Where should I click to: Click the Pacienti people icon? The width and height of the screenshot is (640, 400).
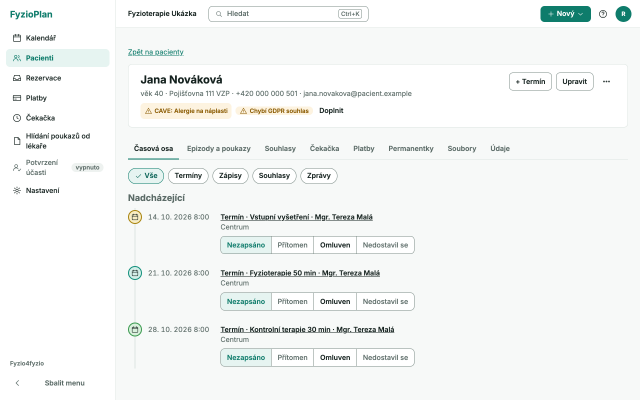(17, 58)
